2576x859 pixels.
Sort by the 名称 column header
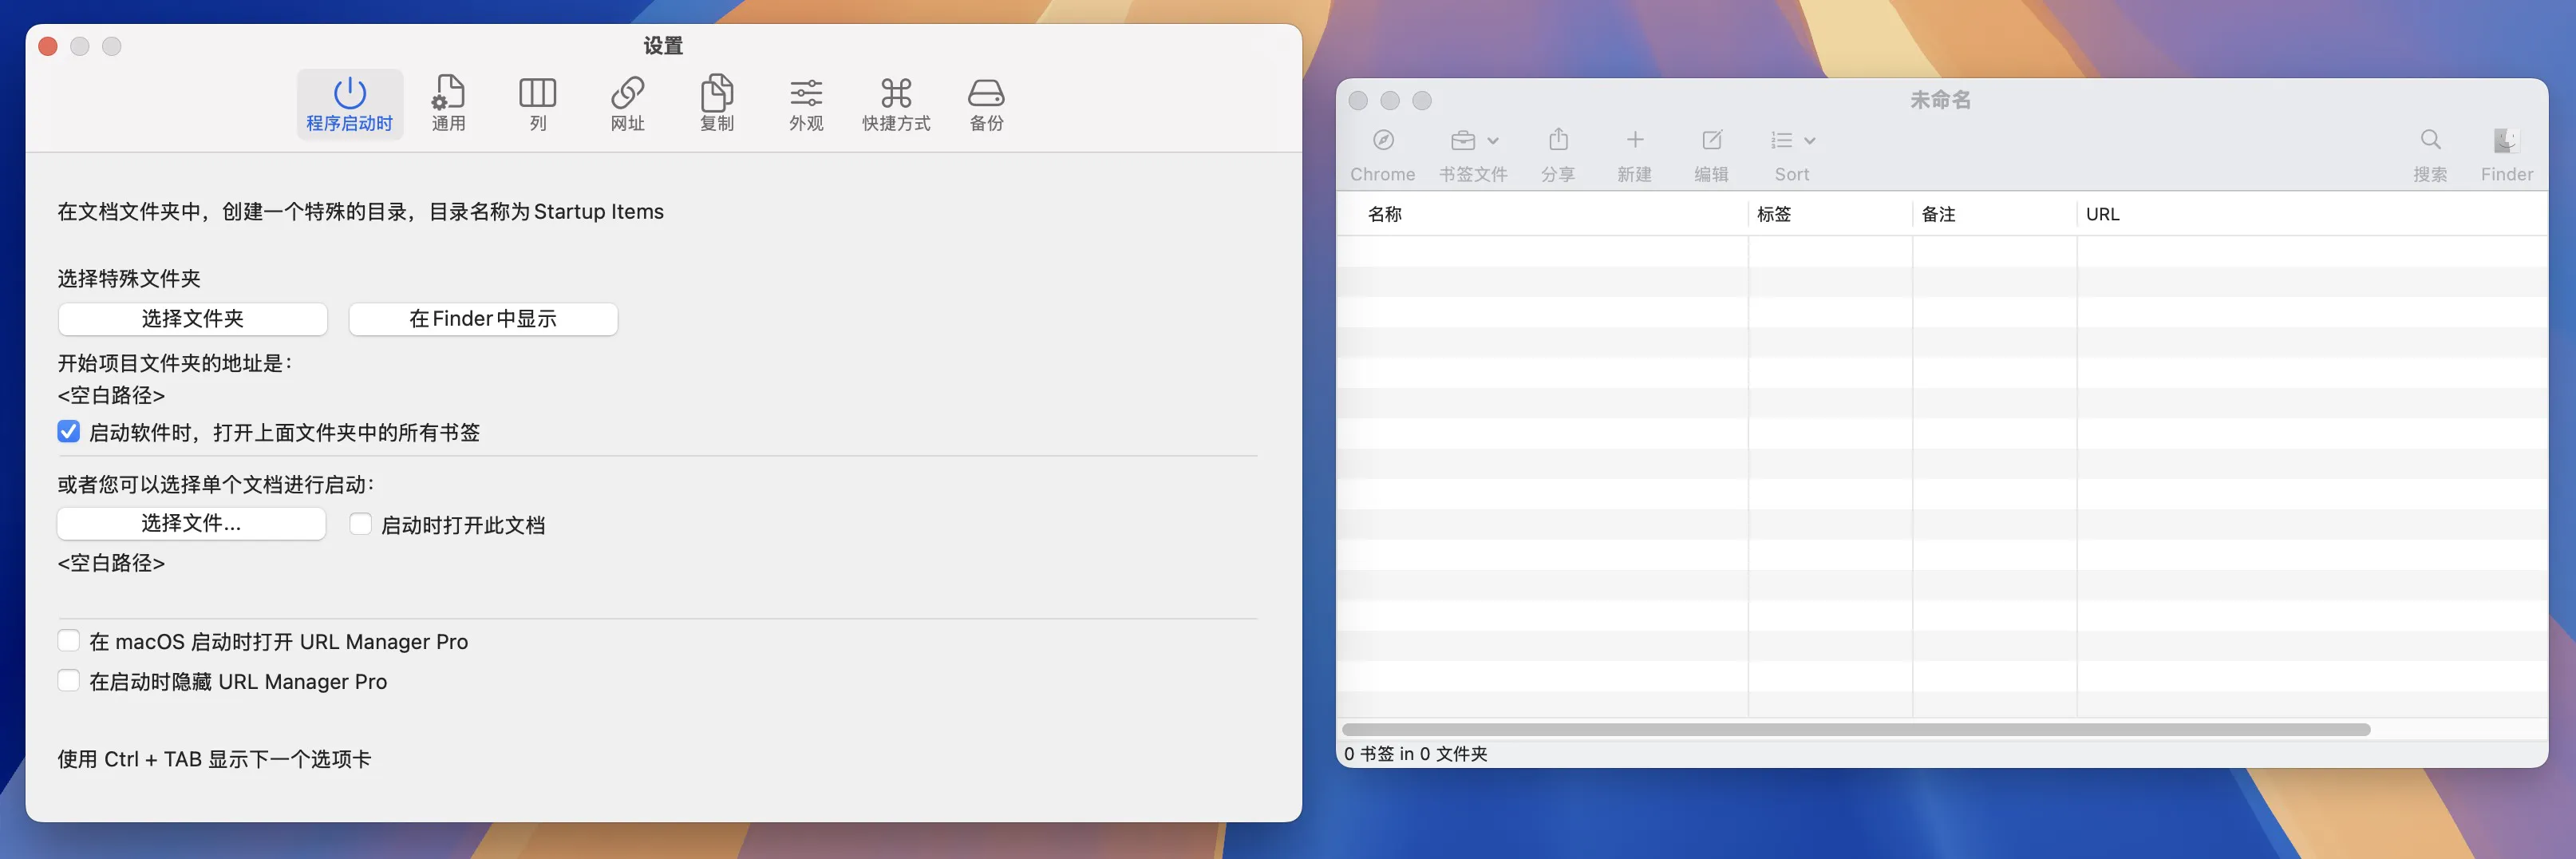1542,214
